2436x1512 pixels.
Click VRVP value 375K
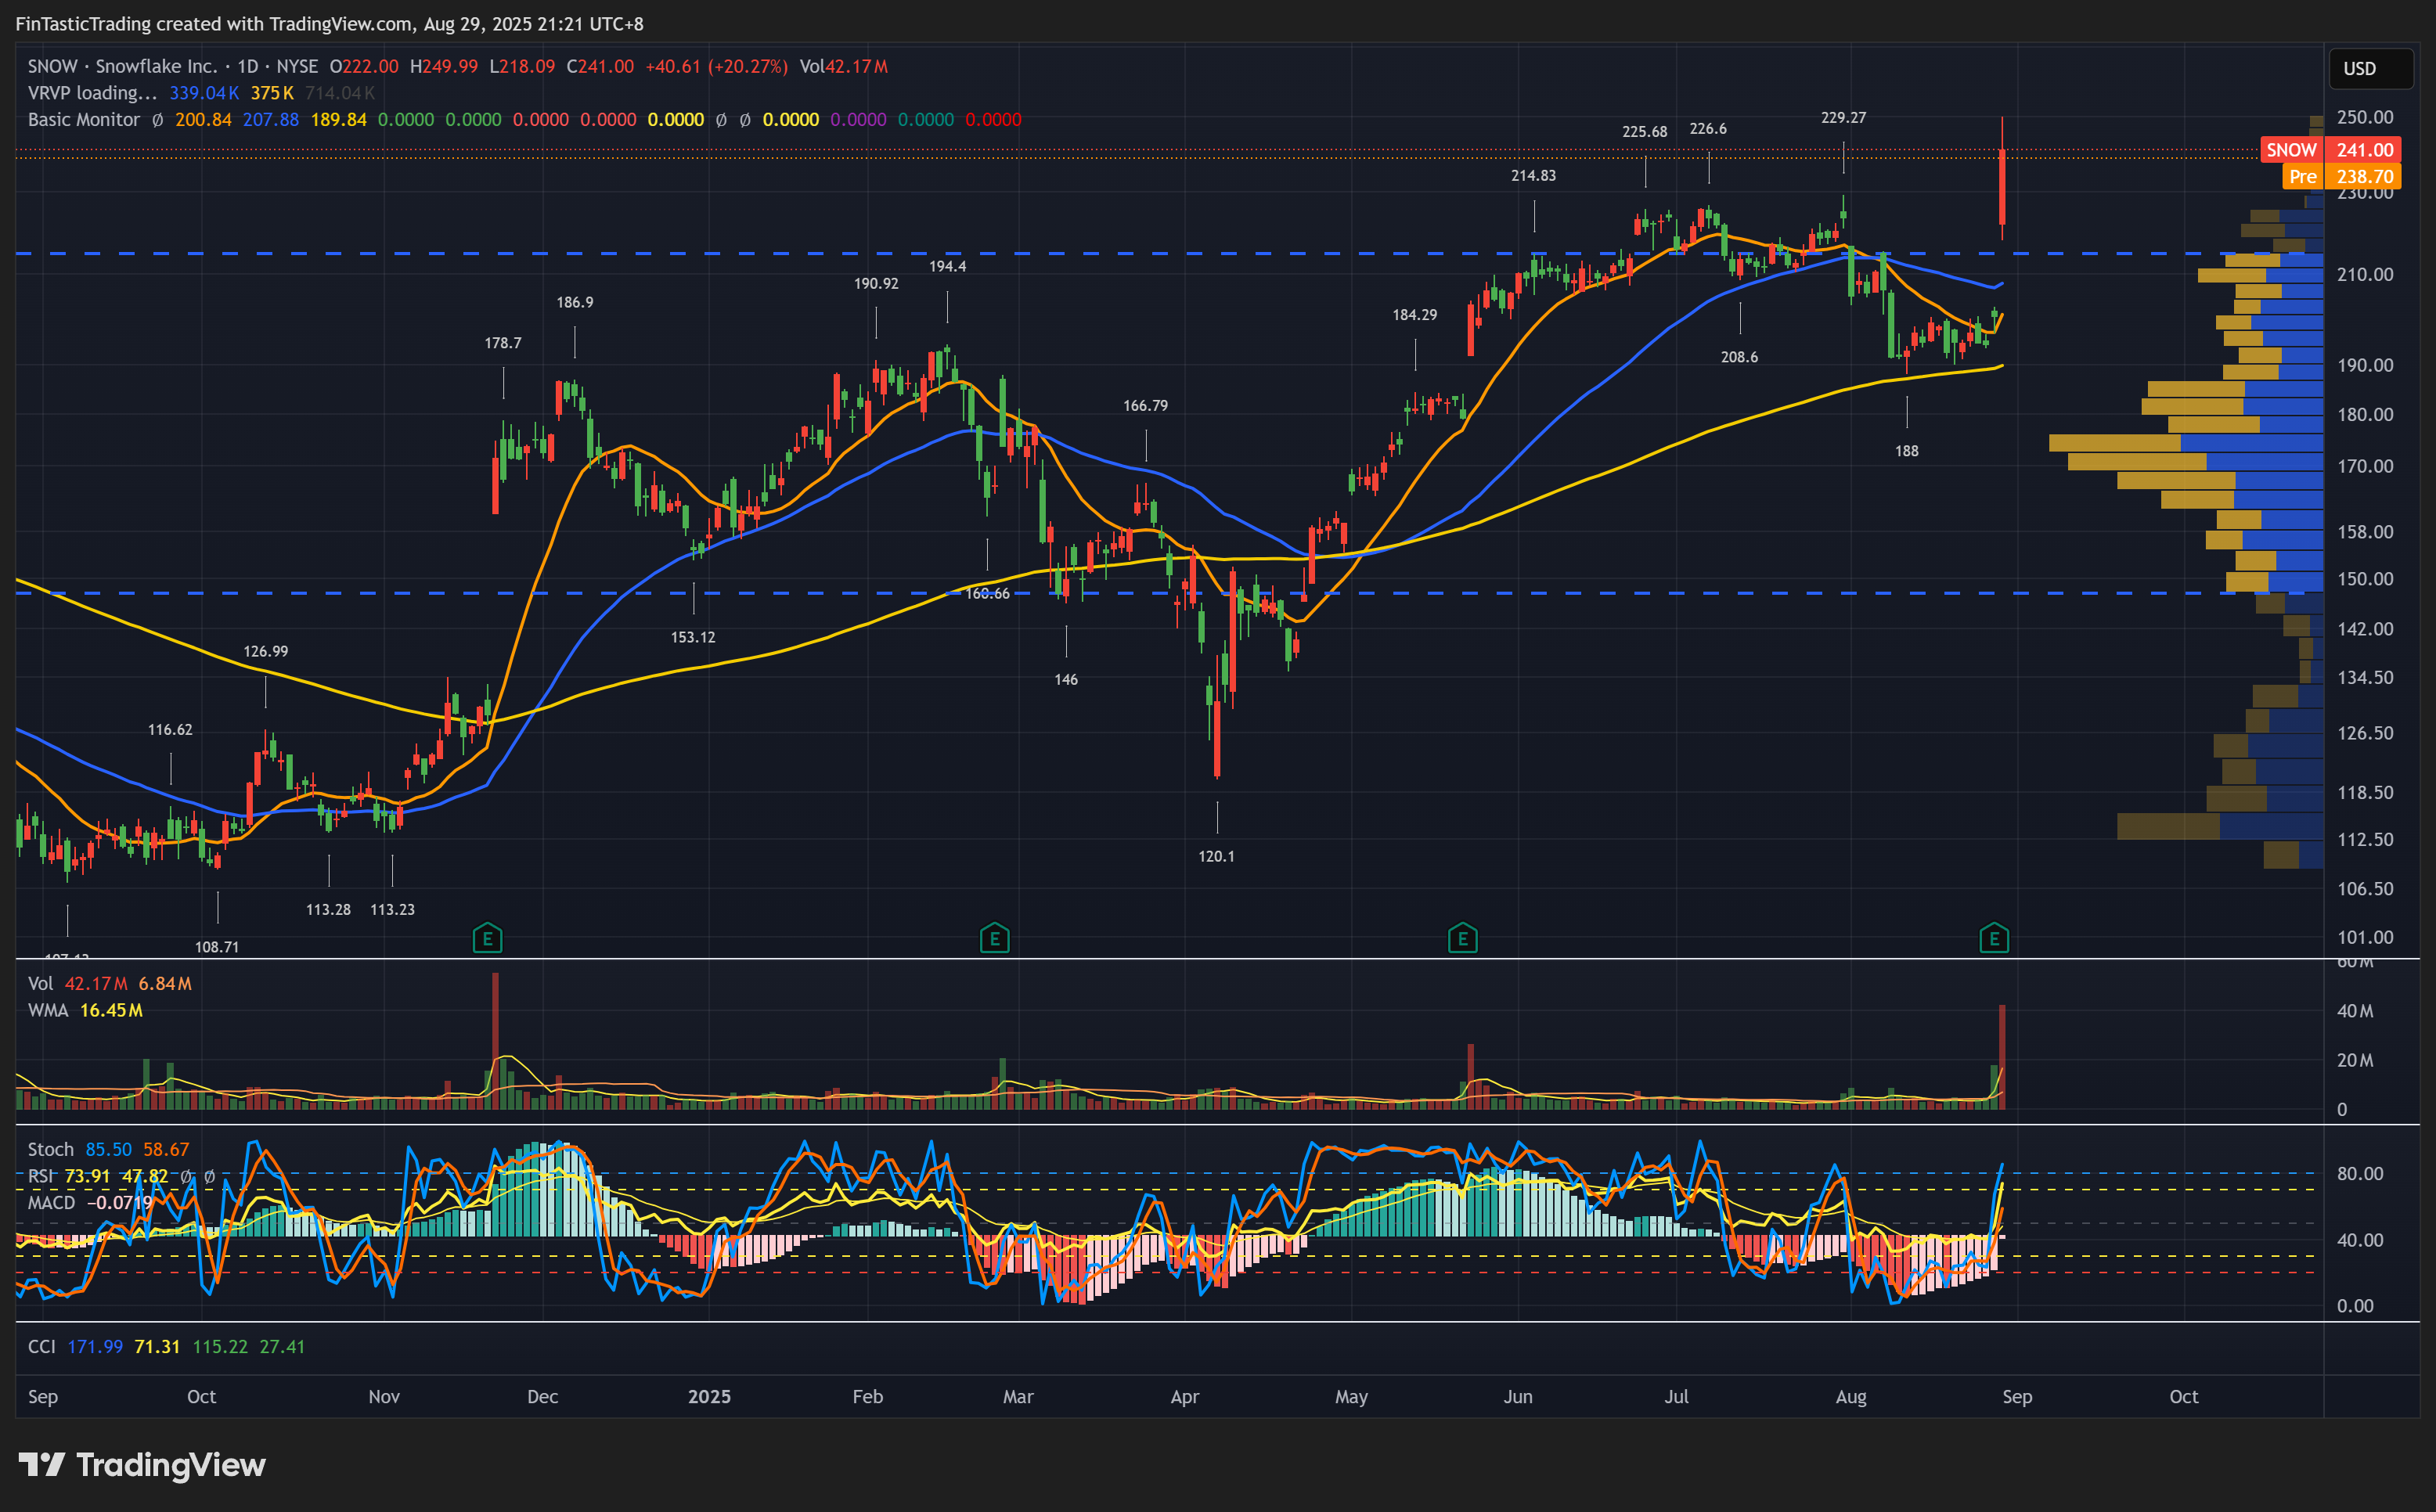272,93
